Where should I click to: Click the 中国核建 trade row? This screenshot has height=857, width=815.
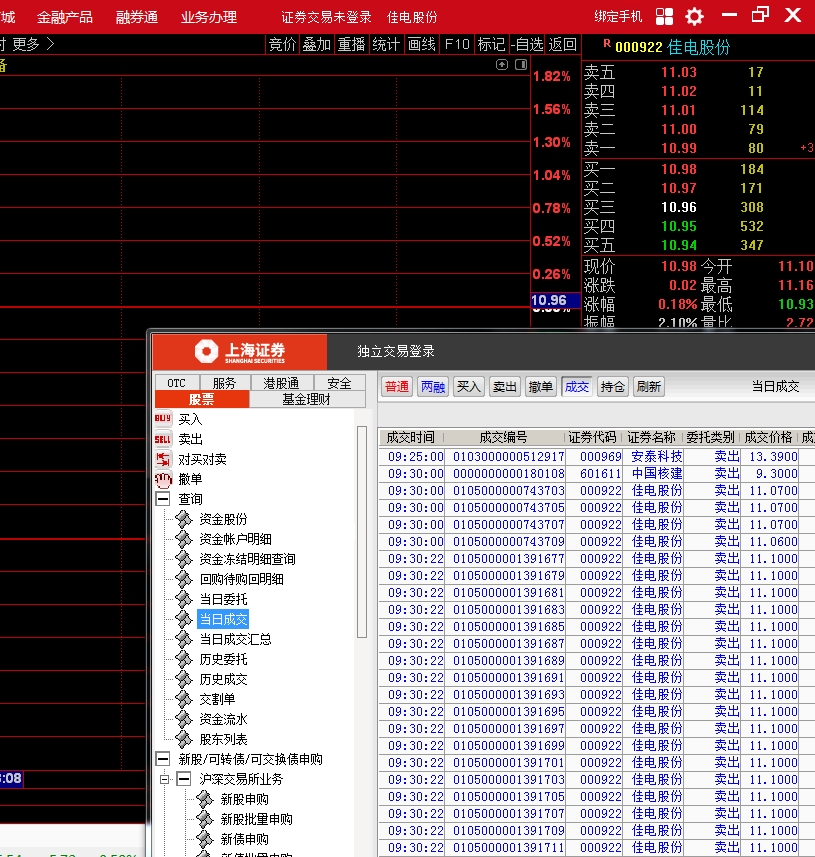596,473
